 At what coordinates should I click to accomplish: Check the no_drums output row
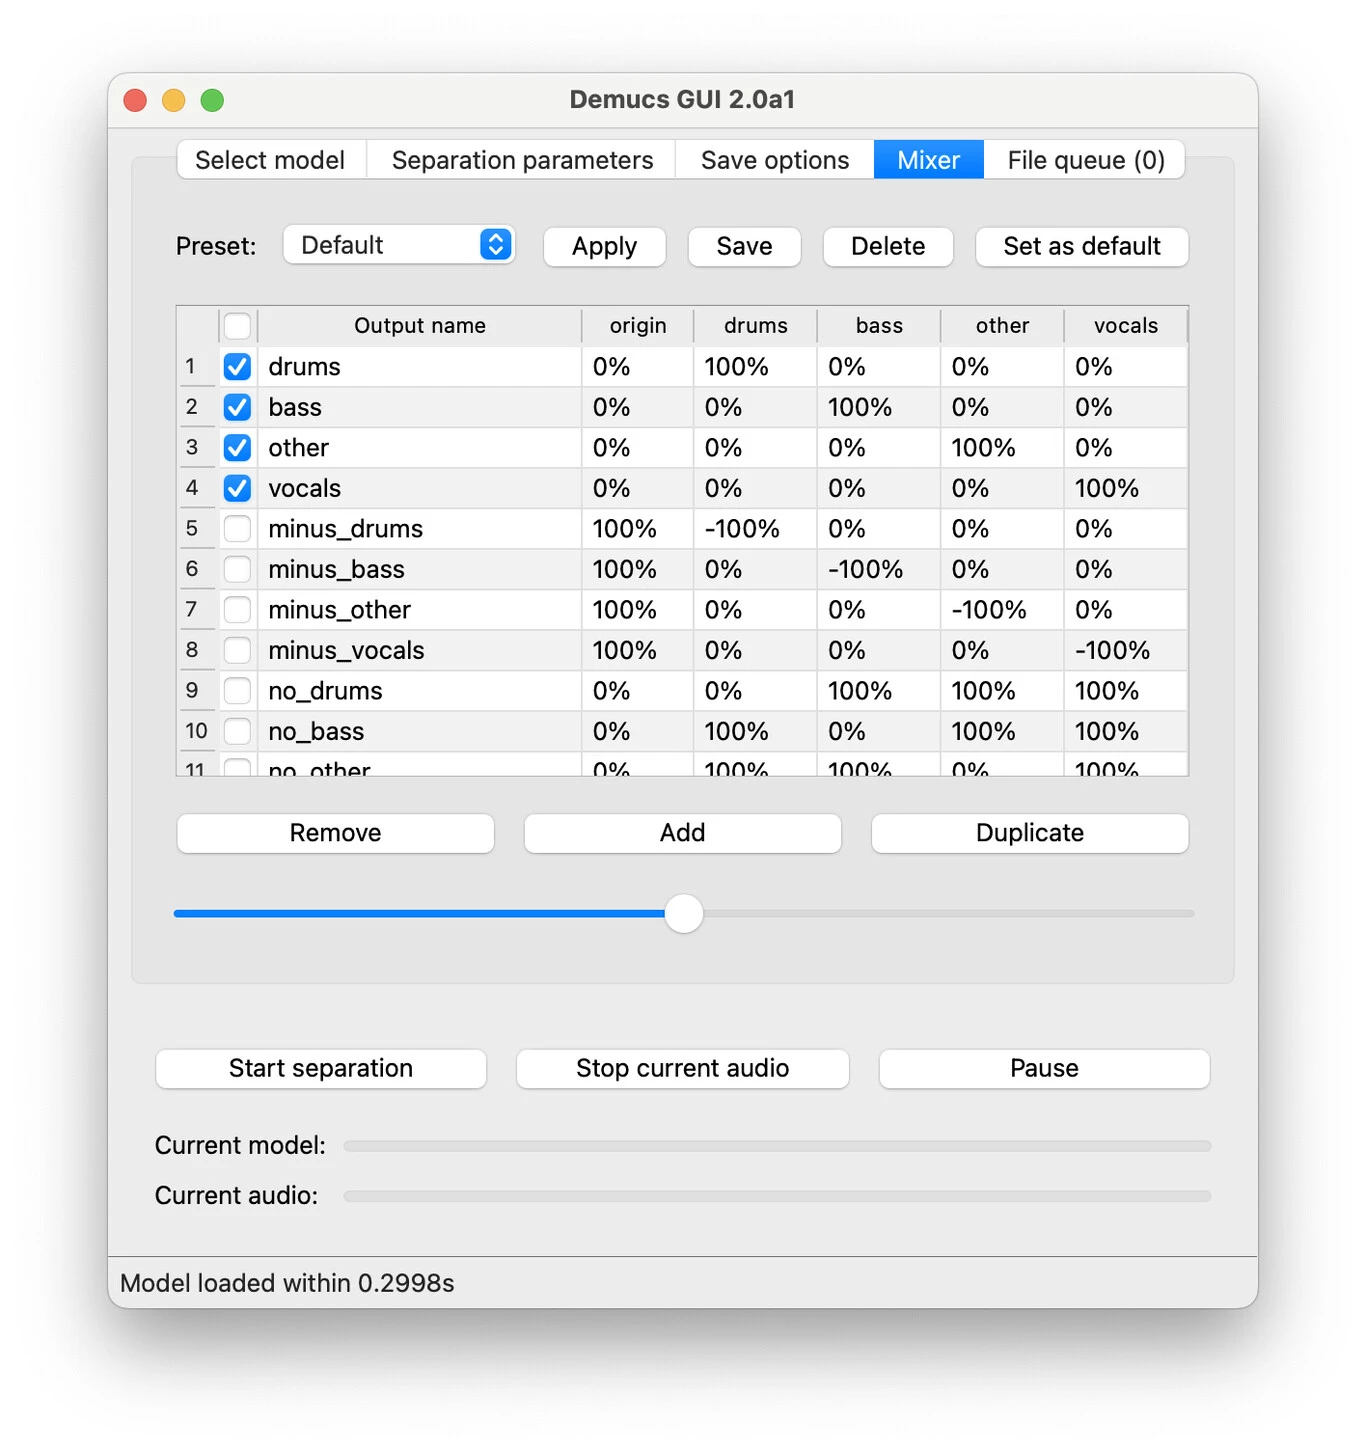click(x=237, y=691)
